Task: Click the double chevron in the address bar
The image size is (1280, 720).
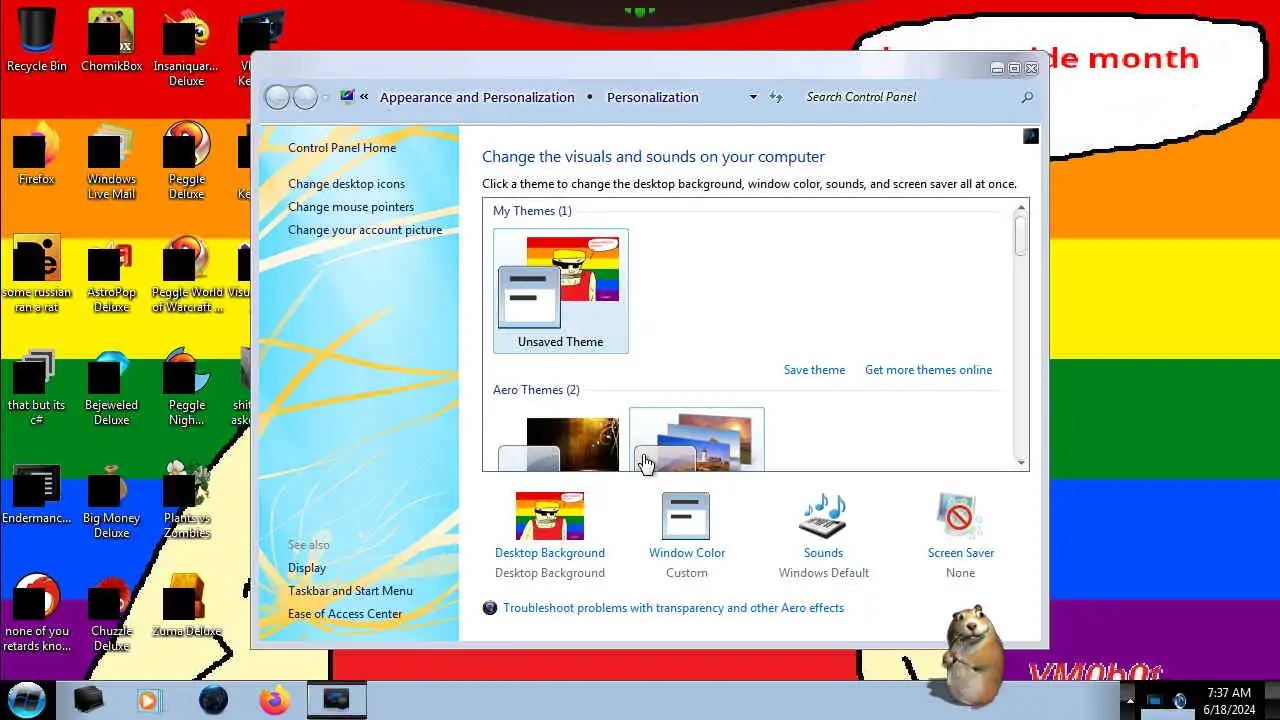Action: (x=364, y=97)
